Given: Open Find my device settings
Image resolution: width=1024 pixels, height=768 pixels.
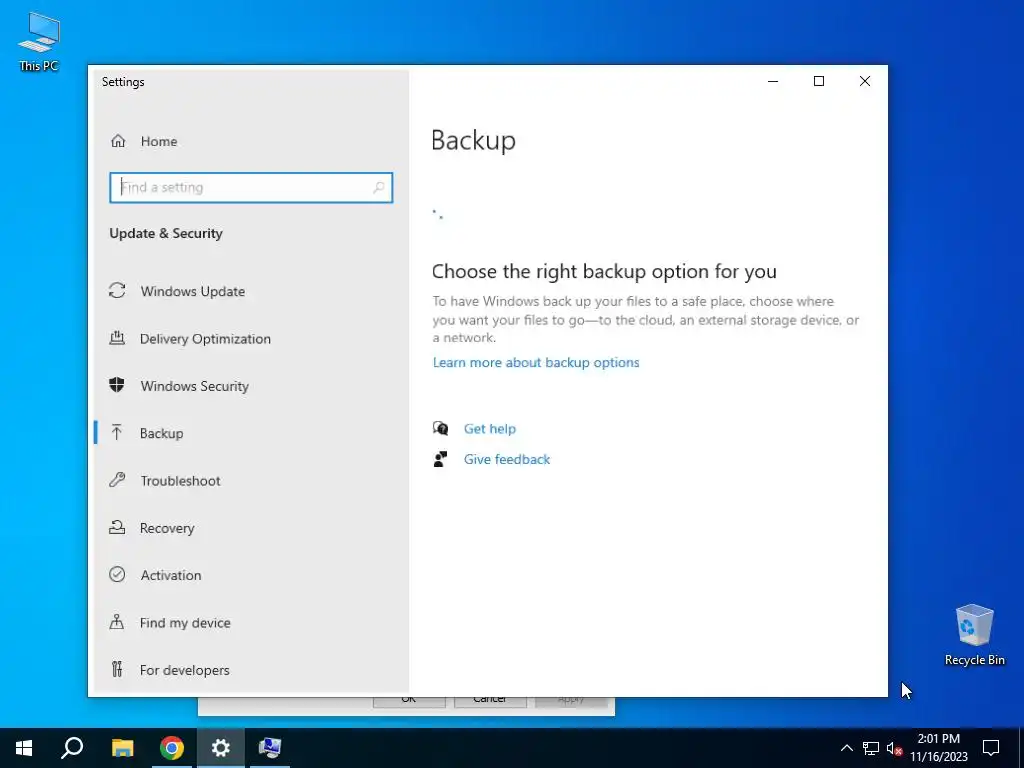Looking at the screenshot, I should click(185, 622).
